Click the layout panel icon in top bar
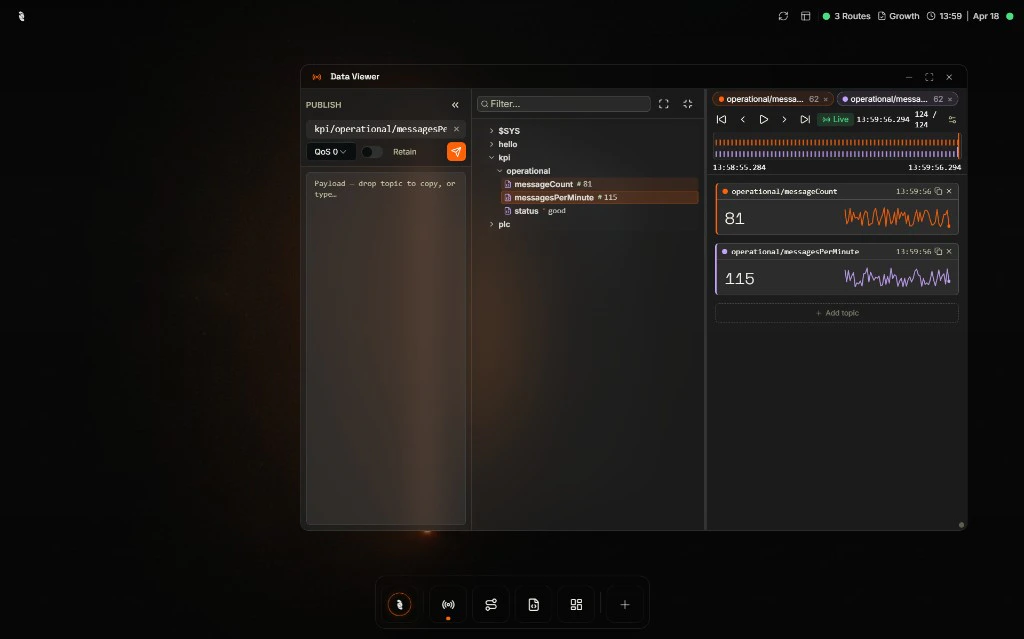The height and width of the screenshot is (639, 1024). pos(805,16)
